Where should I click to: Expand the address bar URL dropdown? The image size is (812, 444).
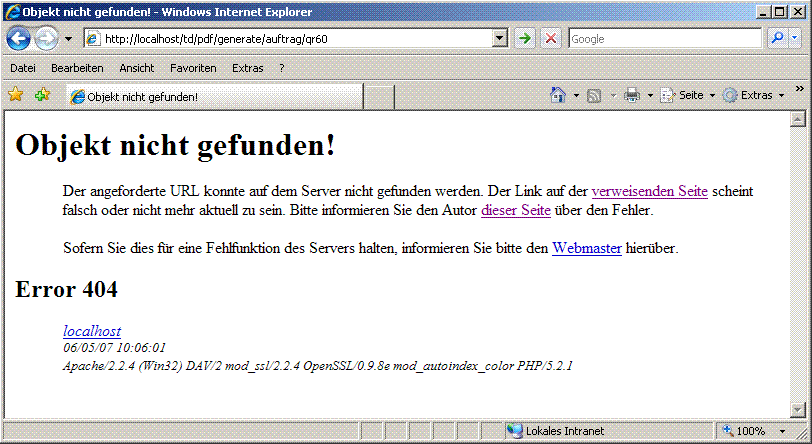click(x=501, y=39)
